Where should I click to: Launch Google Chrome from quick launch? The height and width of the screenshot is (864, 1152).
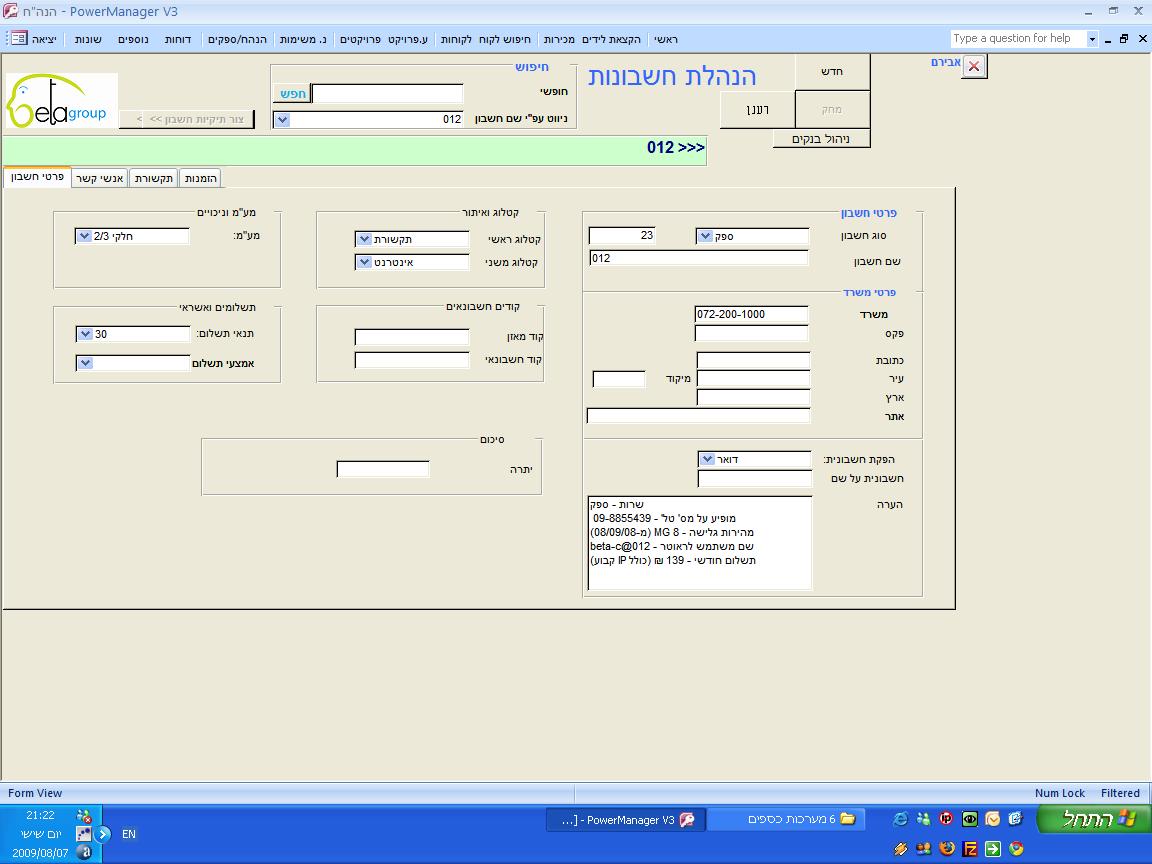click(1015, 849)
